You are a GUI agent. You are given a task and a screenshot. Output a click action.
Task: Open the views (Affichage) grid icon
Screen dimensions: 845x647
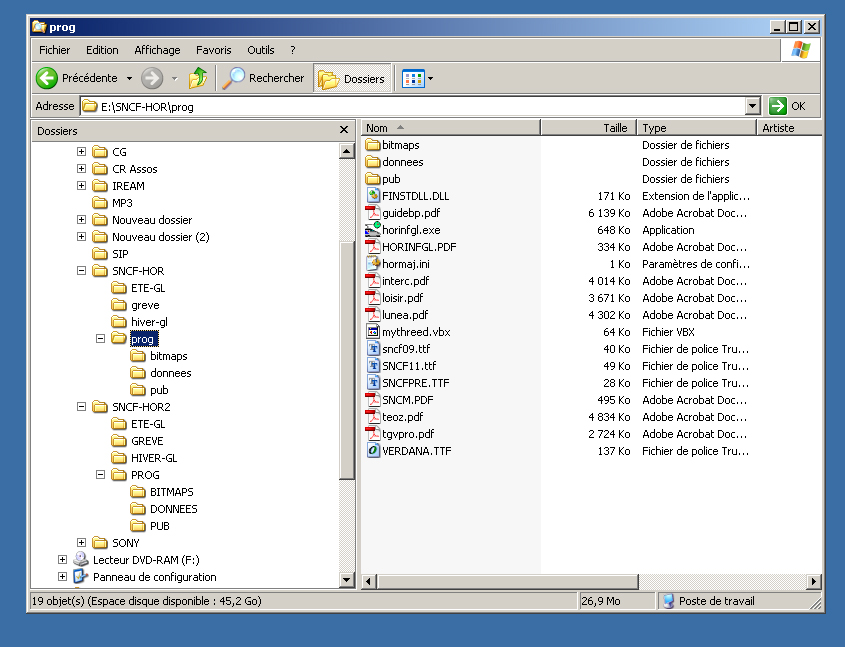[x=413, y=79]
